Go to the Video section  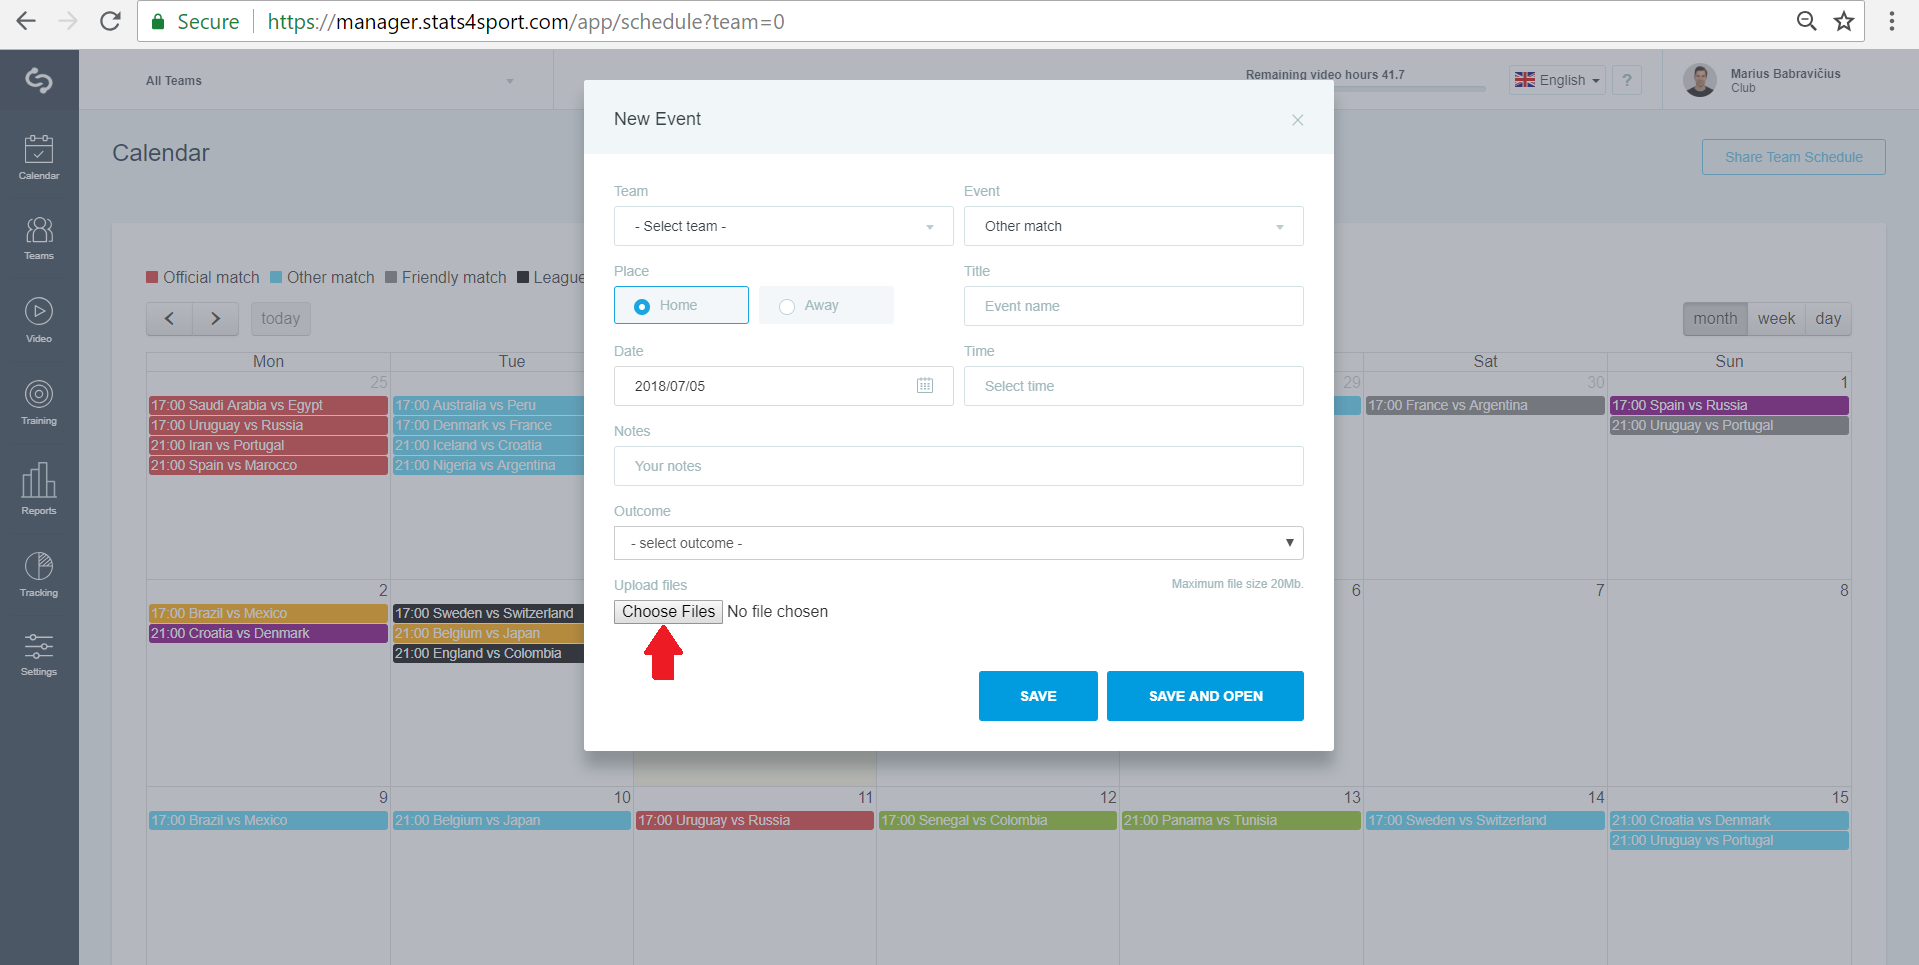[39, 320]
